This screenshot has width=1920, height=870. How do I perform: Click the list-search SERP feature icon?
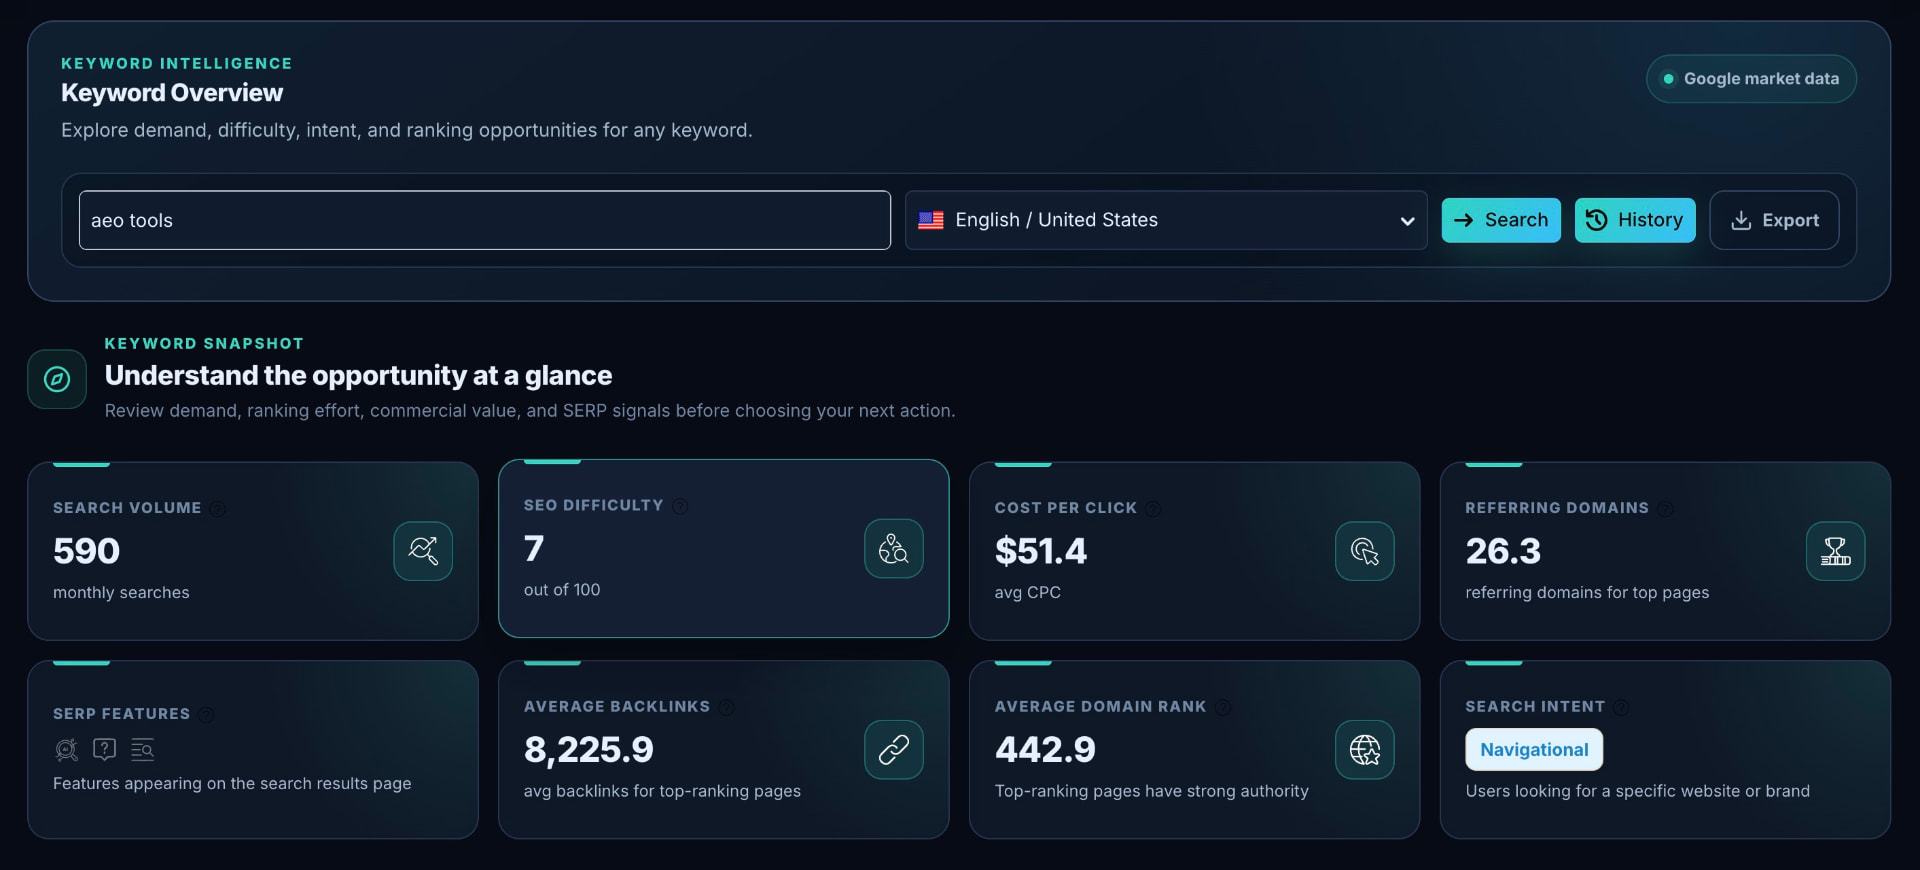[x=143, y=749]
